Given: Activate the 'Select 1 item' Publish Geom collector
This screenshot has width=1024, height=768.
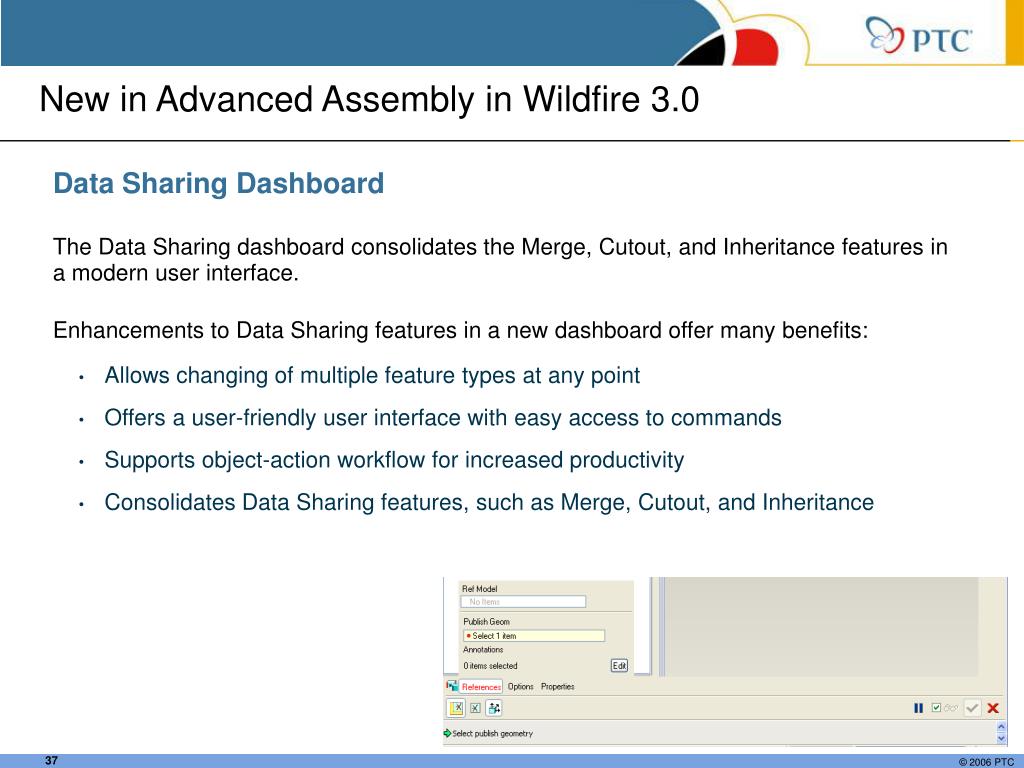Looking at the screenshot, I should (x=534, y=635).
